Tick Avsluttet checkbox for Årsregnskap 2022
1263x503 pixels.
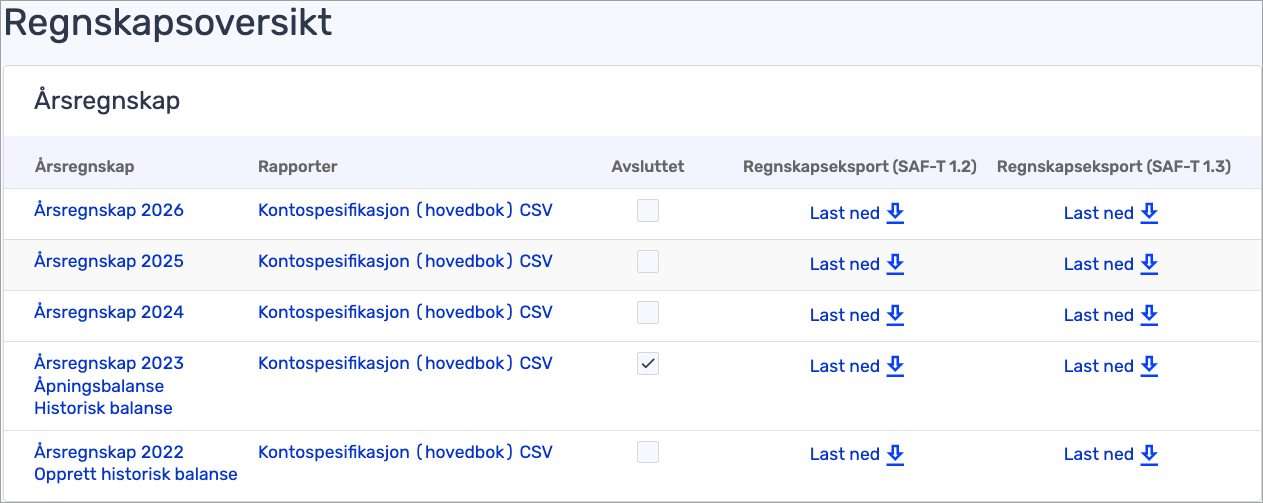[648, 452]
